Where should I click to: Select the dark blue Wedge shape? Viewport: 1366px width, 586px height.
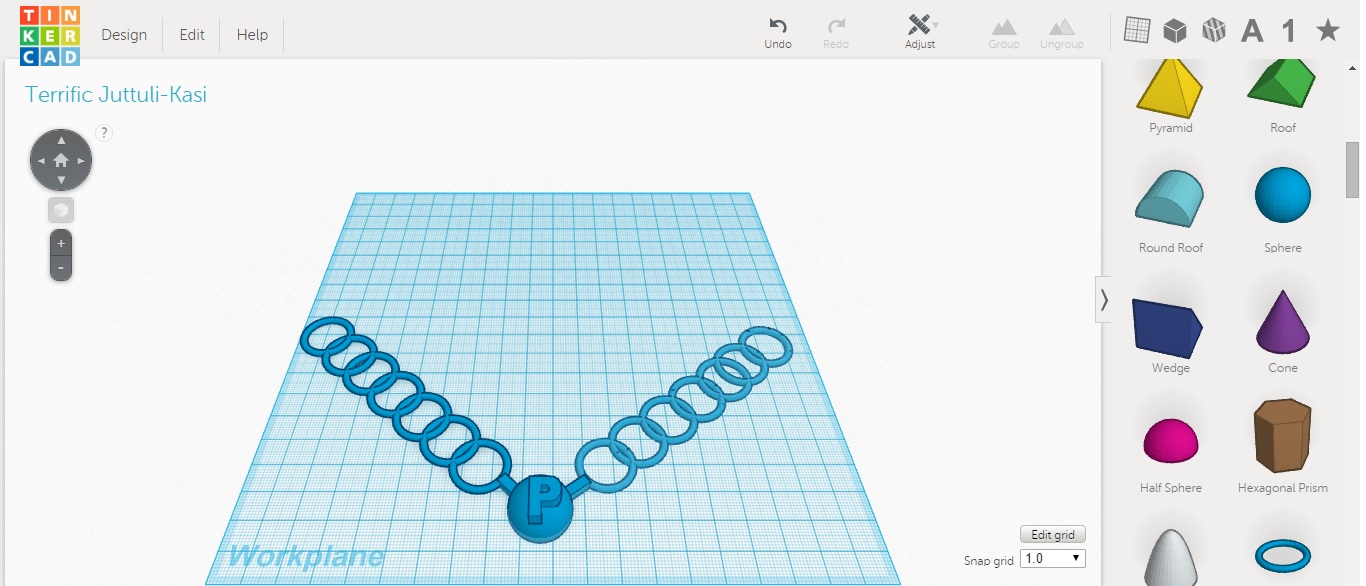click(x=1168, y=328)
